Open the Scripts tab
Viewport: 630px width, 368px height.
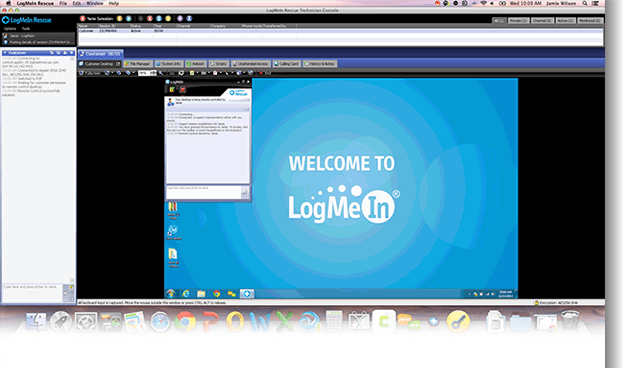tap(219, 64)
